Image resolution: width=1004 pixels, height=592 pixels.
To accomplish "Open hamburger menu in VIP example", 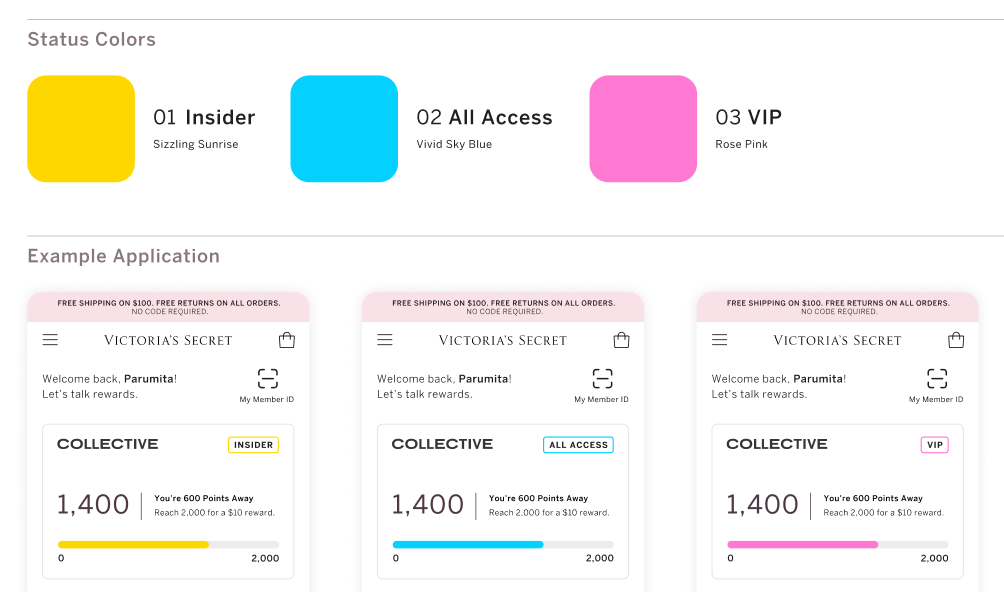I will click(x=719, y=340).
